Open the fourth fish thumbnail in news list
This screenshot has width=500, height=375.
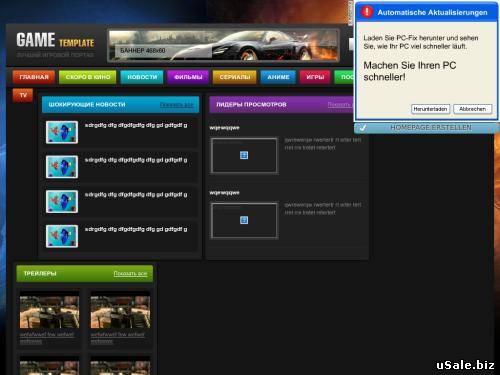pyautogui.click(x=62, y=236)
